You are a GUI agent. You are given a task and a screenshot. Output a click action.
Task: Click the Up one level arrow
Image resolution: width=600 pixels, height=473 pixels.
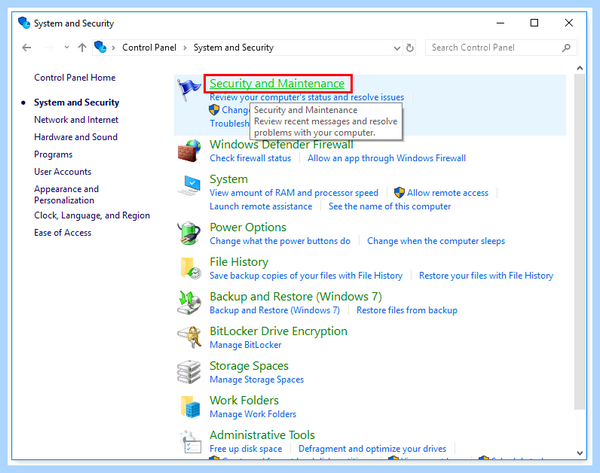pos(82,47)
